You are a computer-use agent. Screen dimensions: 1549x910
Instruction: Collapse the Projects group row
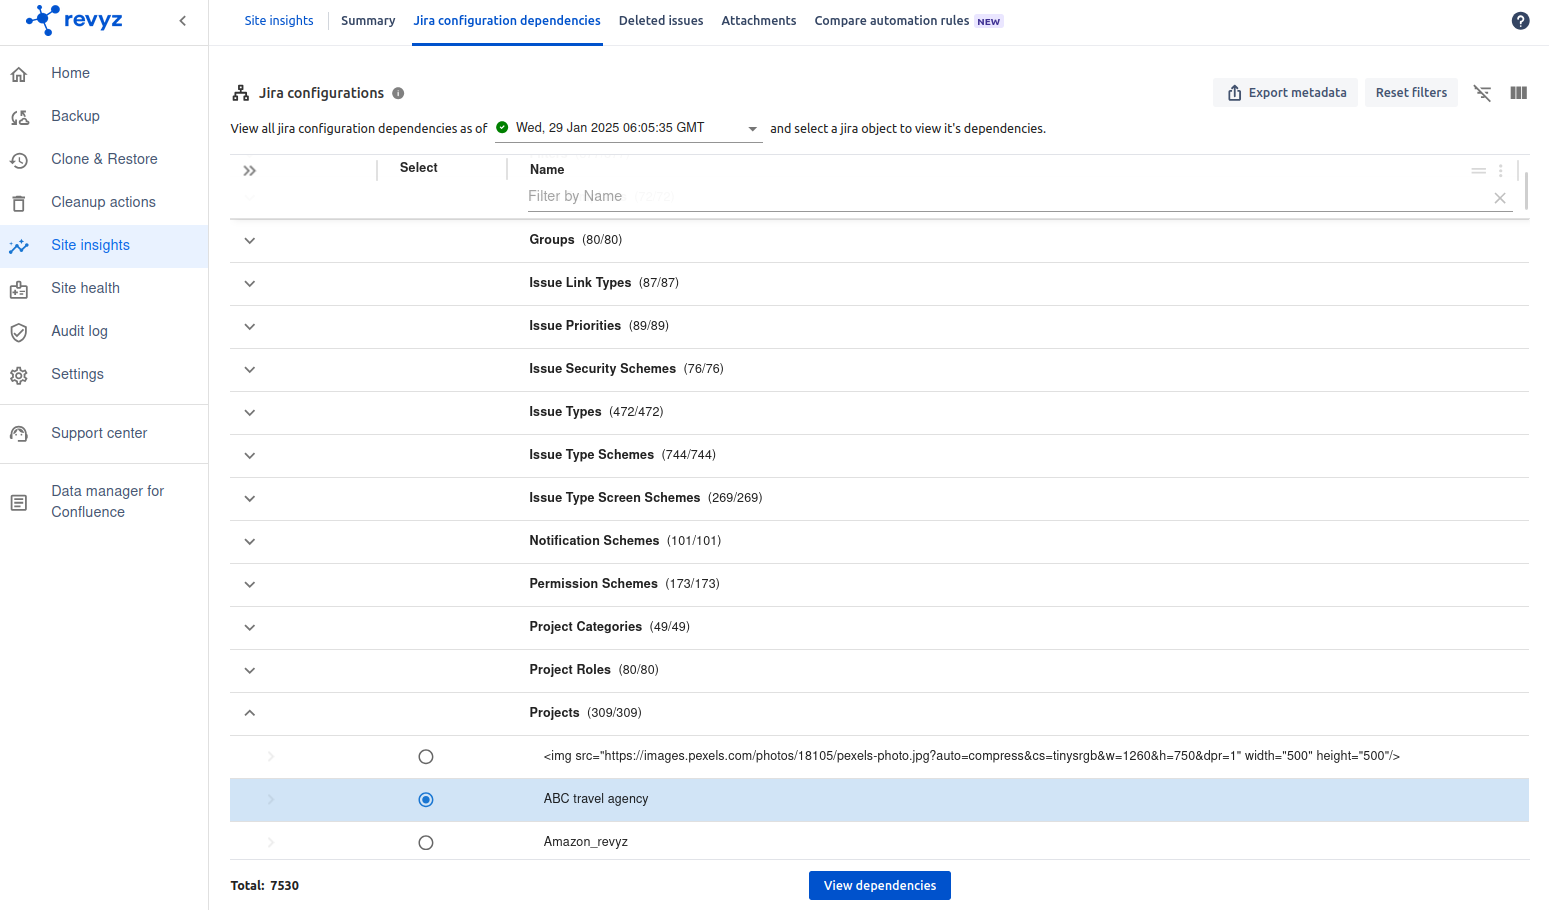(x=250, y=713)
